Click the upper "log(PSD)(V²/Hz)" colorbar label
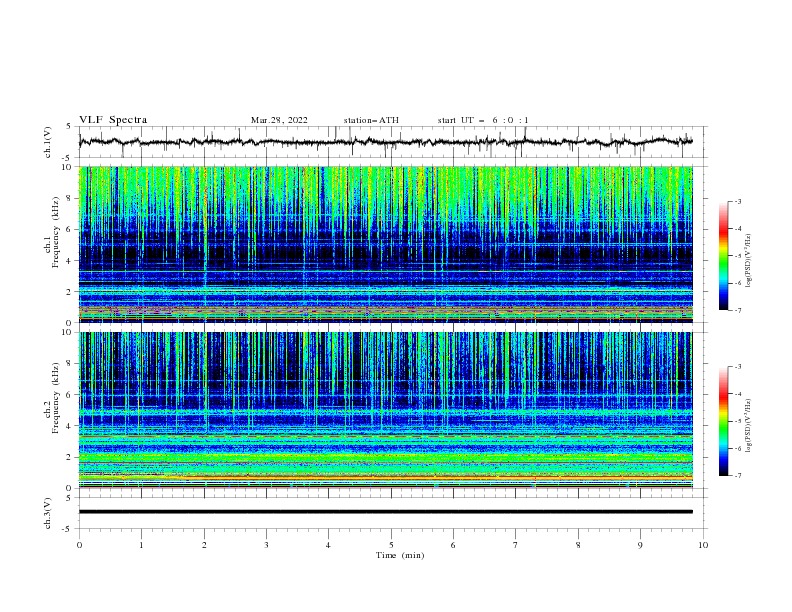Viewport: 792px width, 612px height. (x=749, y=261)
